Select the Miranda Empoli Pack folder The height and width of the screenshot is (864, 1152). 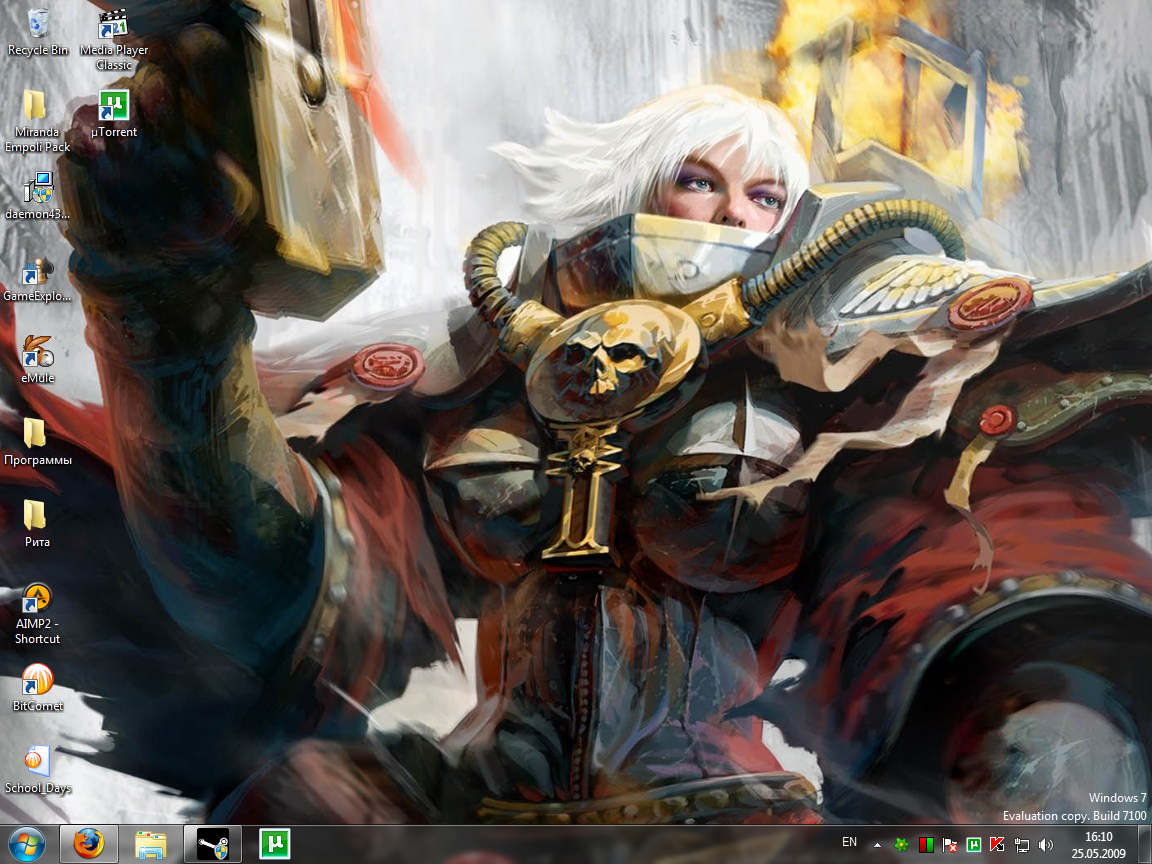(37, 121)
